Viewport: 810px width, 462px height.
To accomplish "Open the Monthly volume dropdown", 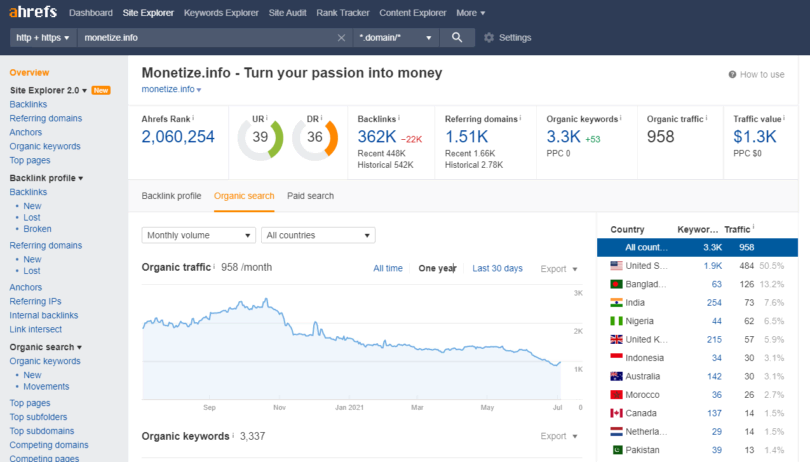I will click(x=199, y=235).
